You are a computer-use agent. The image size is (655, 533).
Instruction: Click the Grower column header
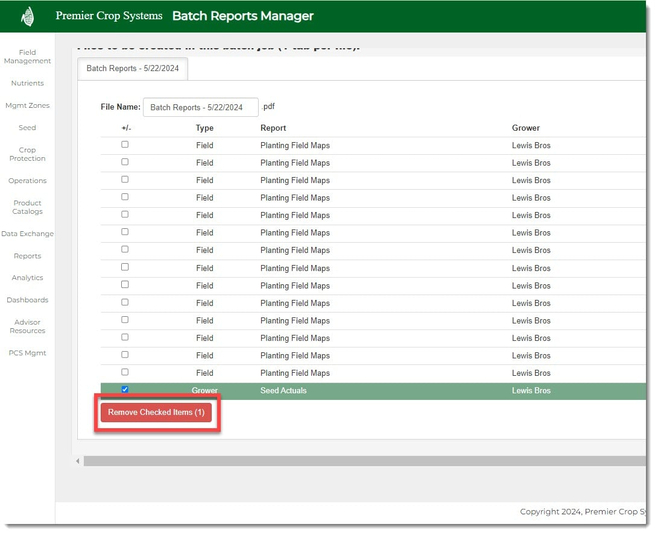click(x=526, y=128)
